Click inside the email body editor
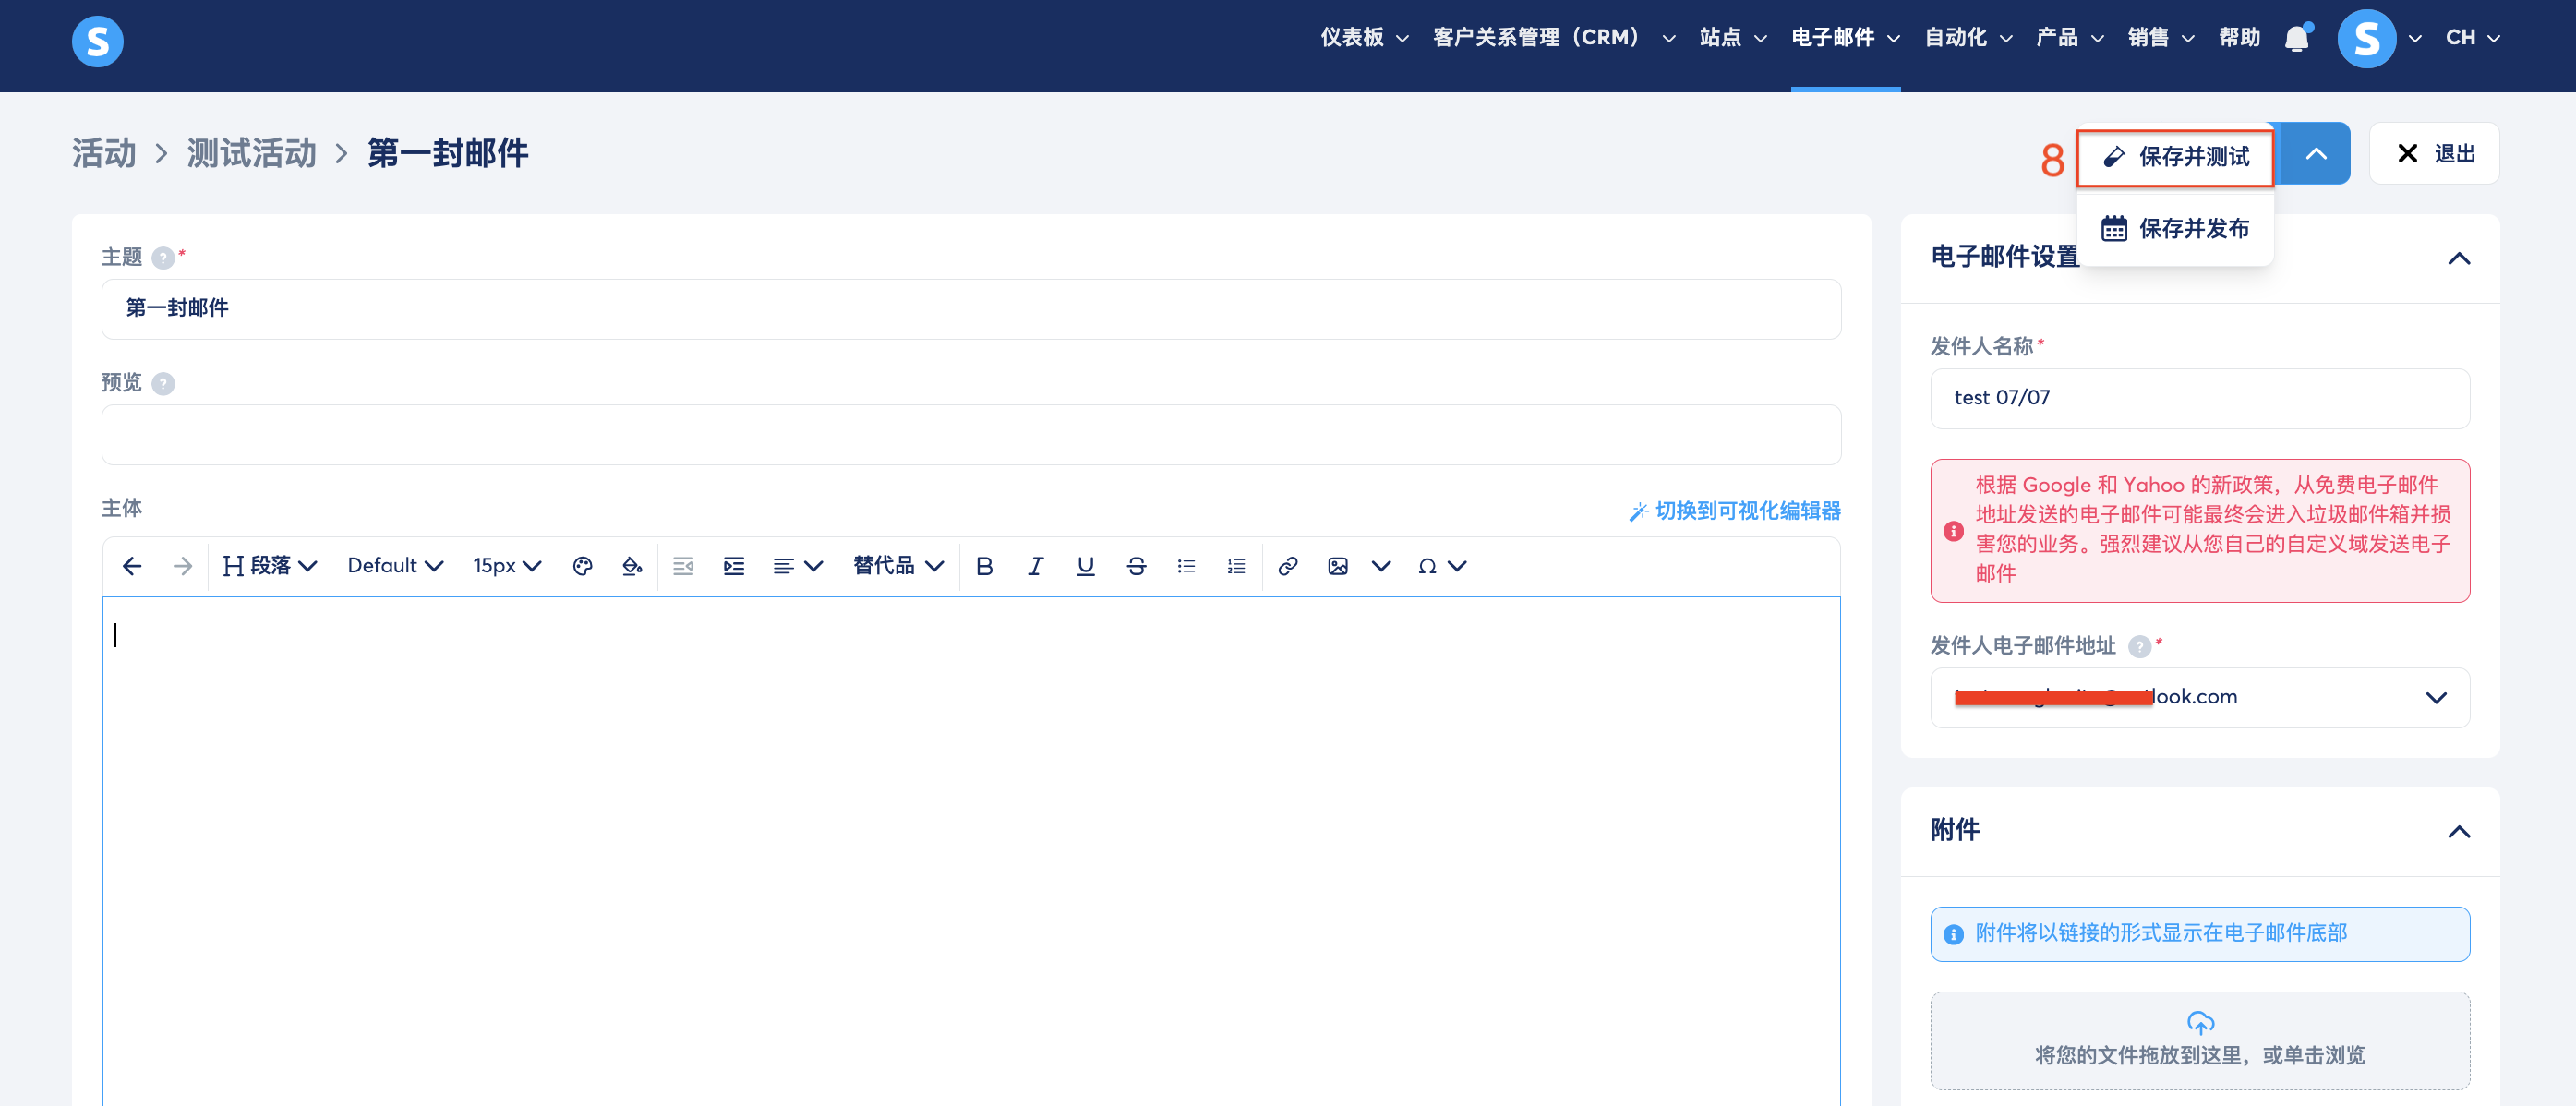This screenshot has height=1106, width=2576. coord(971,851)
